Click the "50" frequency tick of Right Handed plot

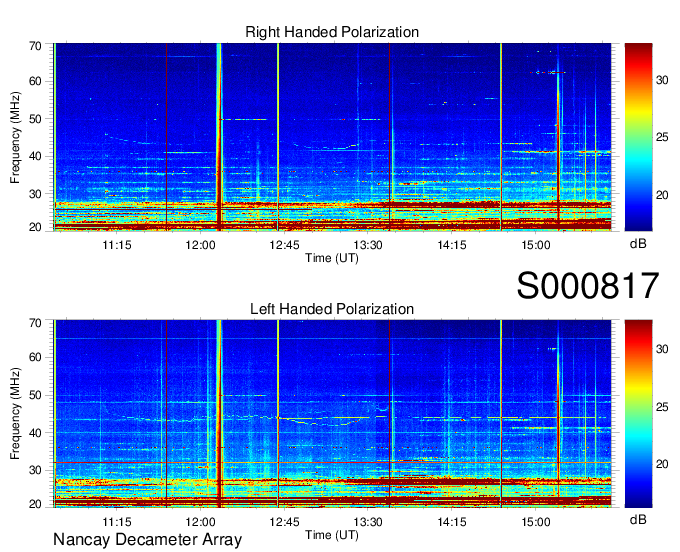[36, 119]
